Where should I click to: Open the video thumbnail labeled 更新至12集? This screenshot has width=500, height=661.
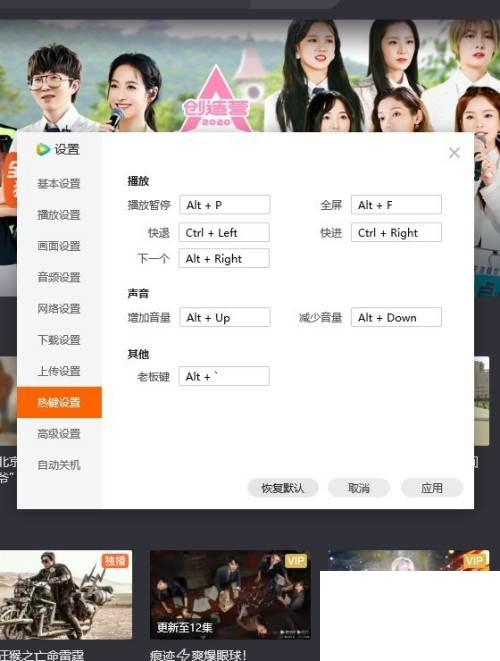[x=230, y=594]
